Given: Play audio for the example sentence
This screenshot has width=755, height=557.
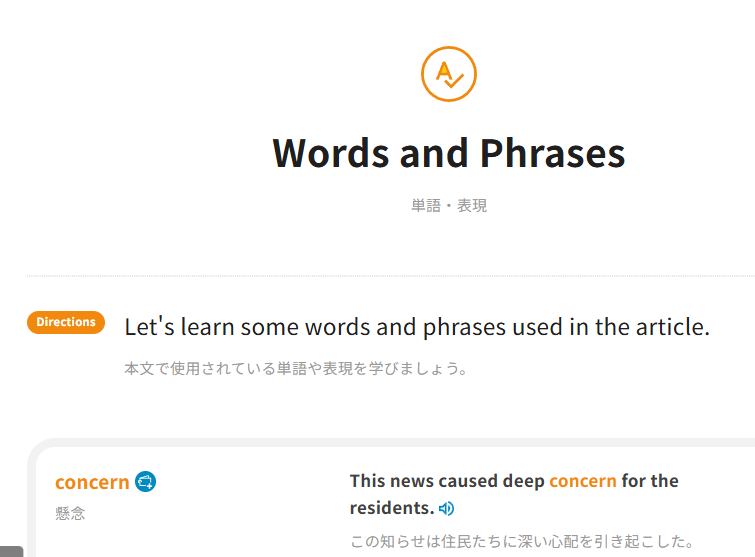Looking at the screenshot, I should [x=446, y=508].
